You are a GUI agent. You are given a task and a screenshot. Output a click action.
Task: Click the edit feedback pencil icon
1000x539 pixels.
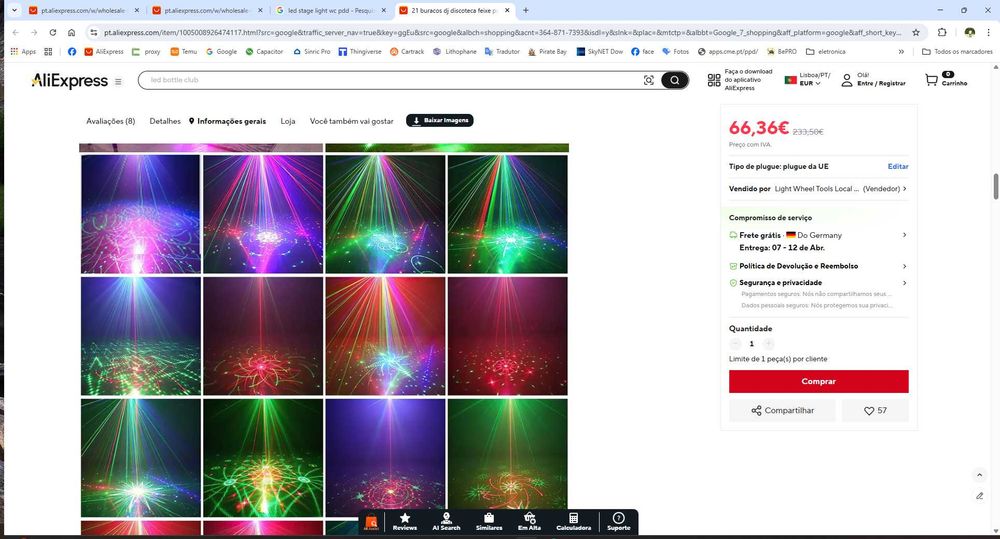point(980,496)
